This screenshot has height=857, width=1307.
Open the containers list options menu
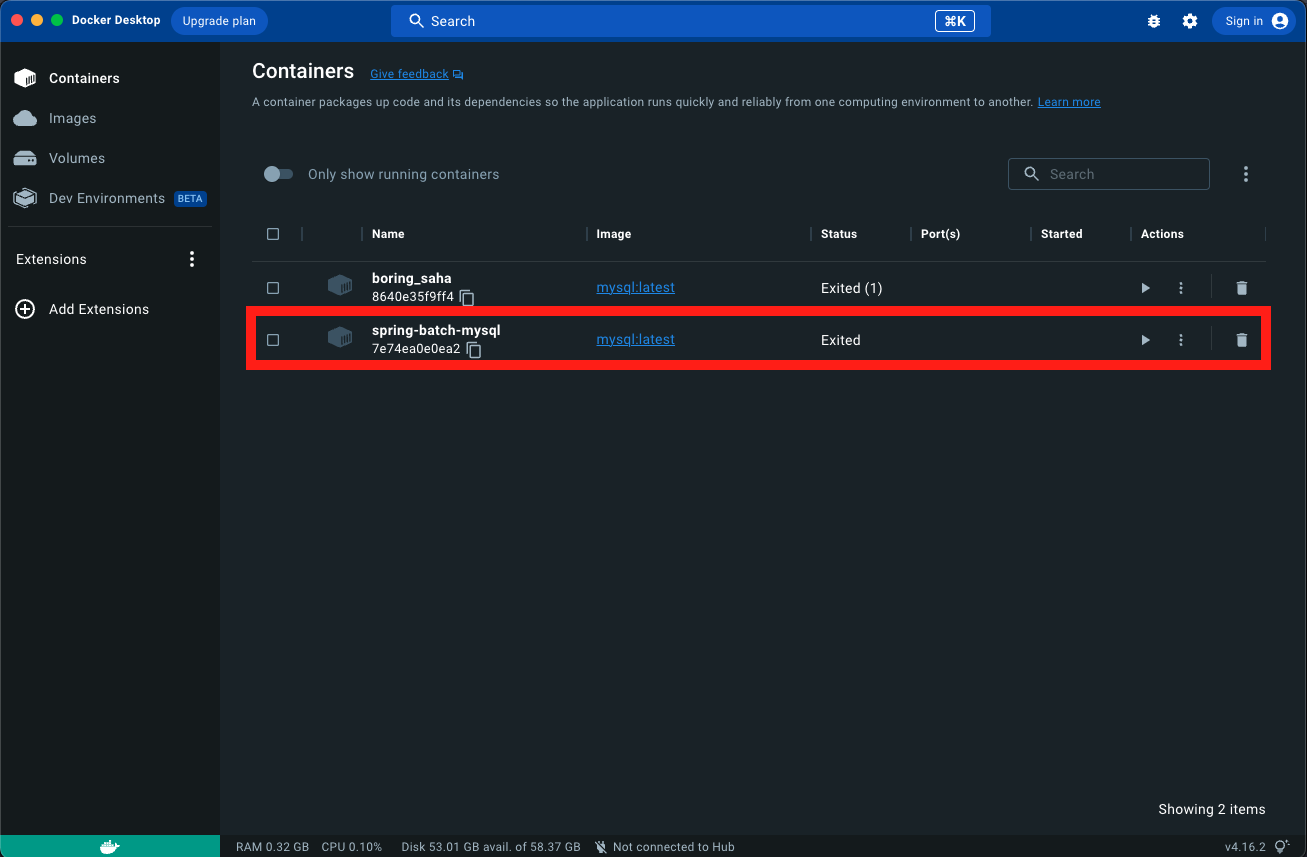click(1246, 174)
